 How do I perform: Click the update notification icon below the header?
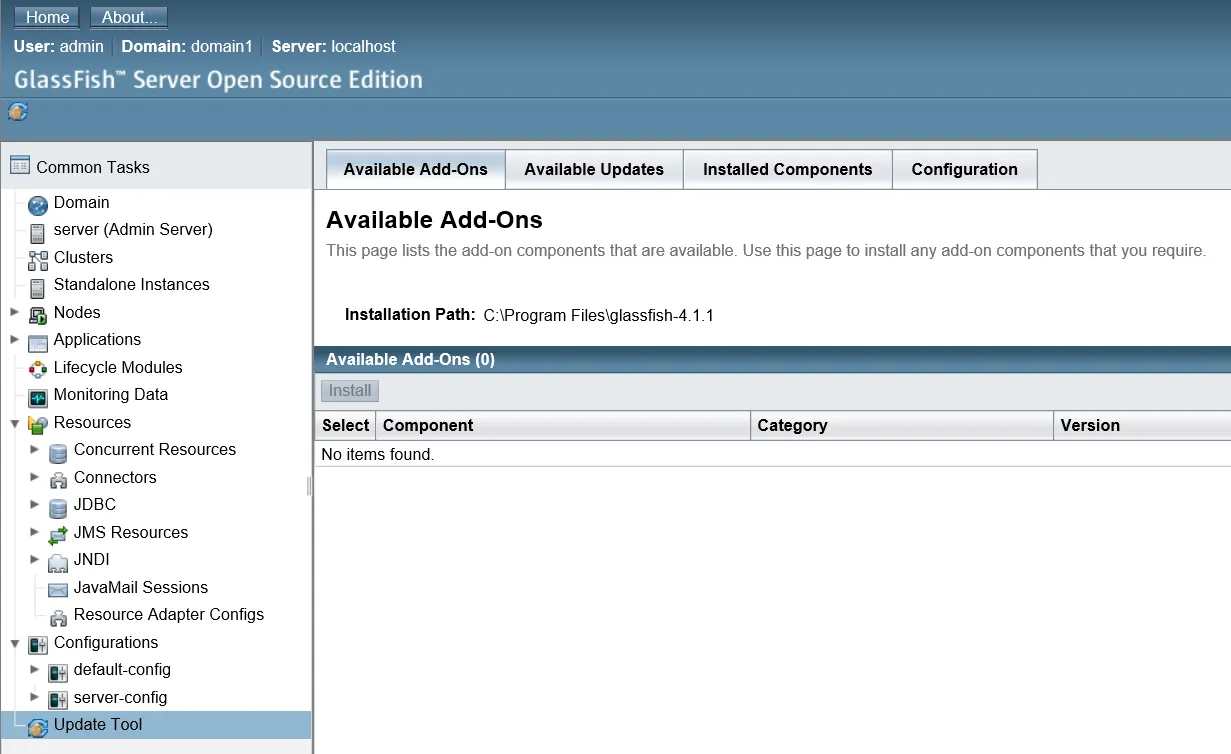pos(18,112)
